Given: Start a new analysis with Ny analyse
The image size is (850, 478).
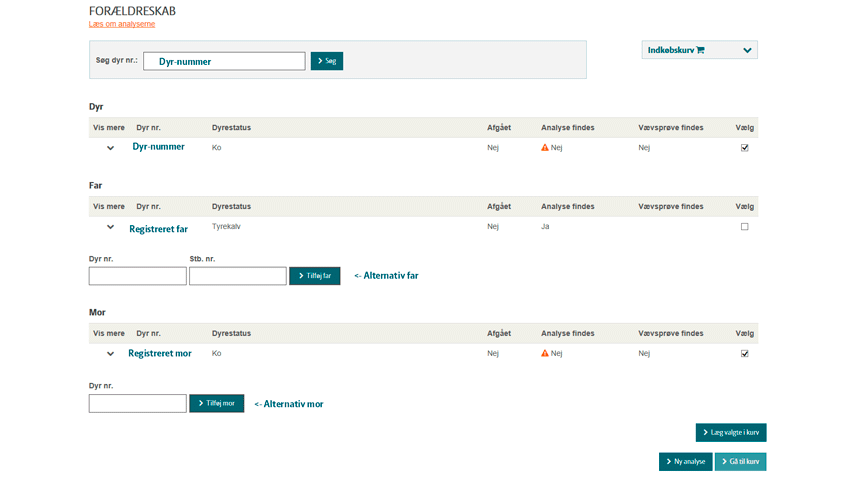Looking at the screenshot, I should (685, 462).
